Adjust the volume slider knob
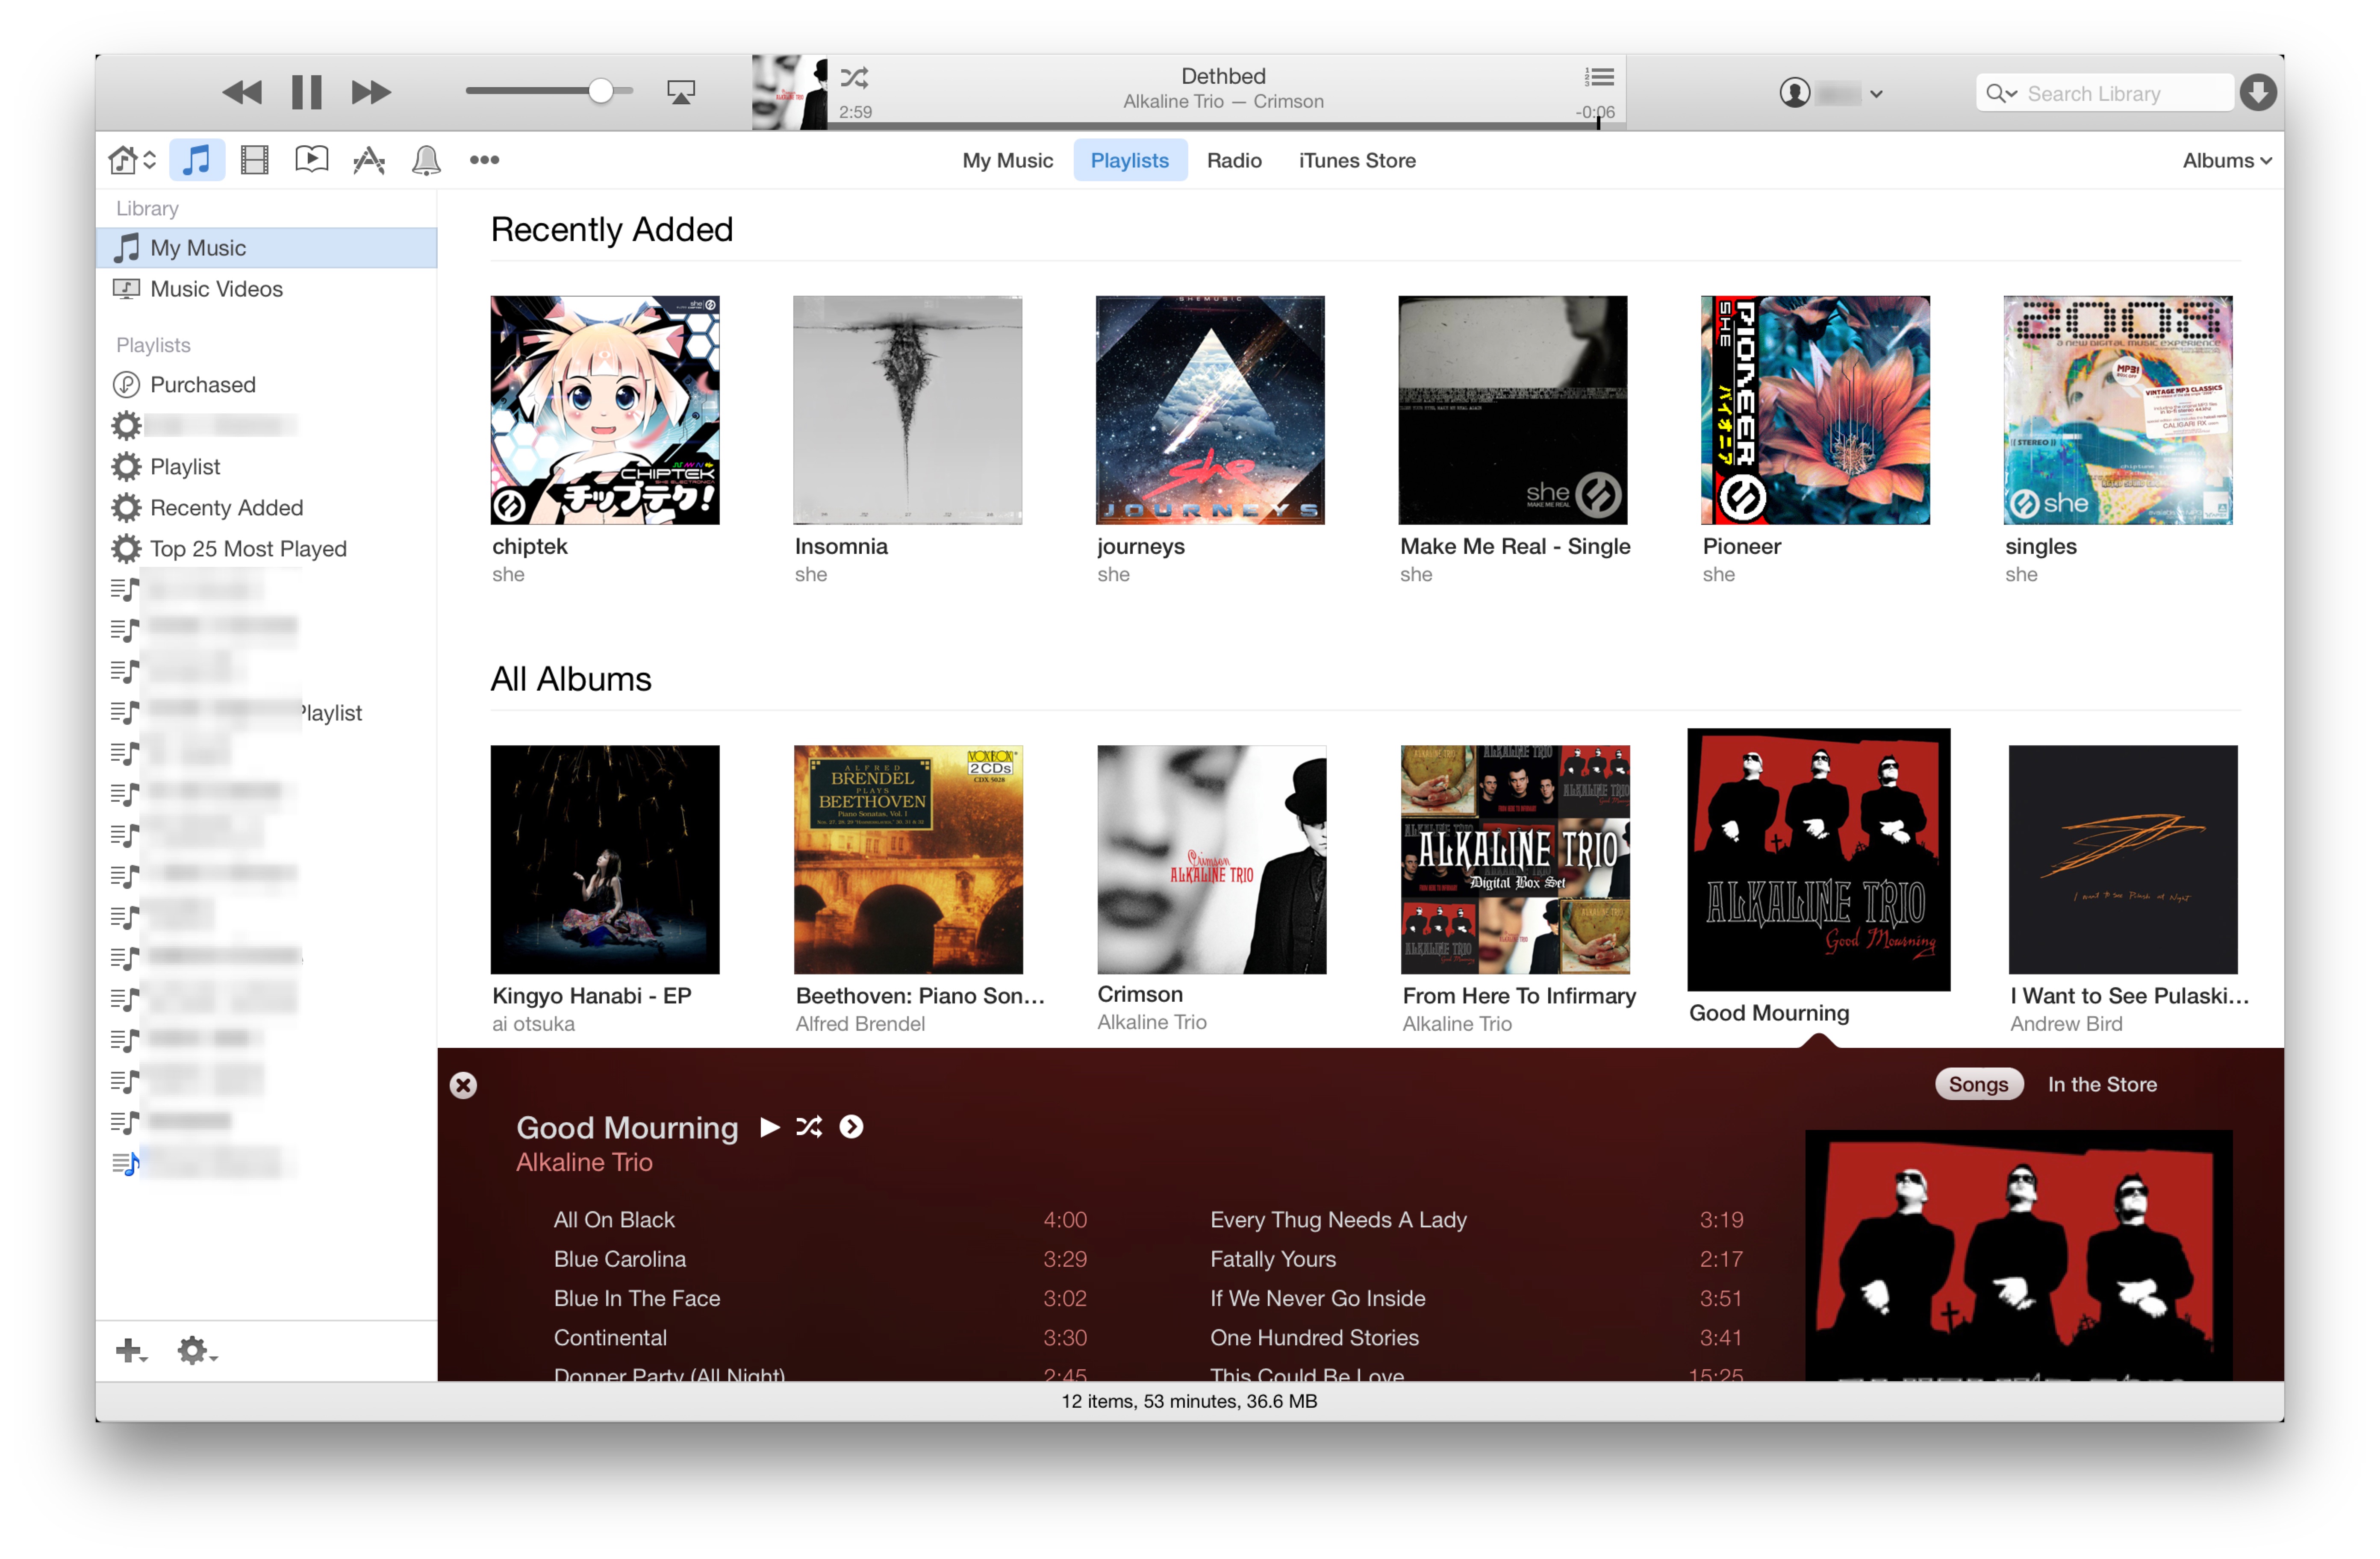2380x1559 pixels. (600, 91)
